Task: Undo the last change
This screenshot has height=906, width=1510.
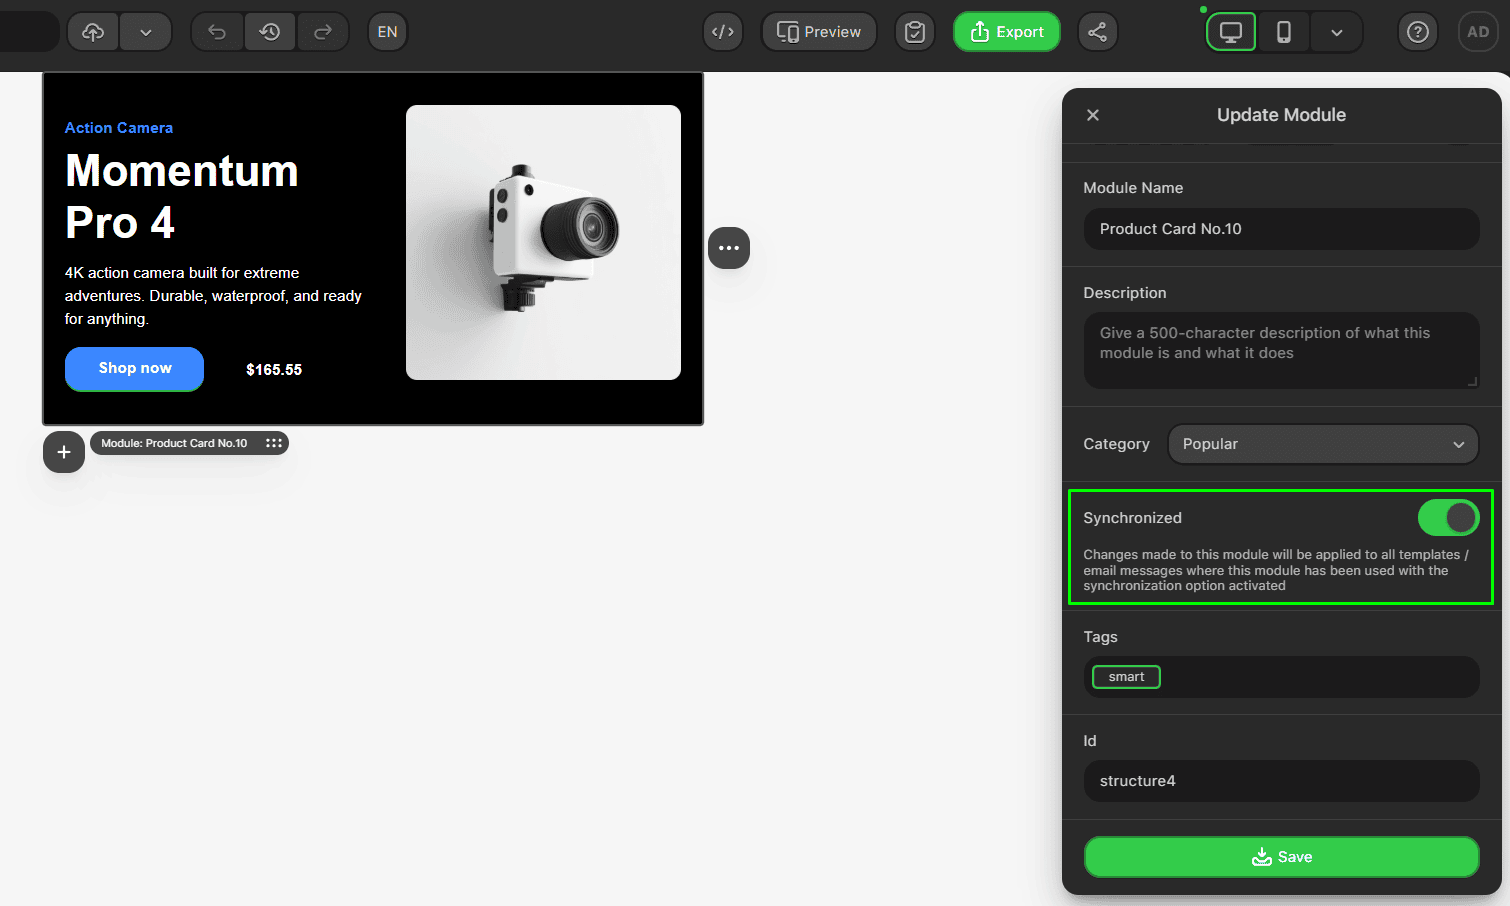Action: point(216,31)
